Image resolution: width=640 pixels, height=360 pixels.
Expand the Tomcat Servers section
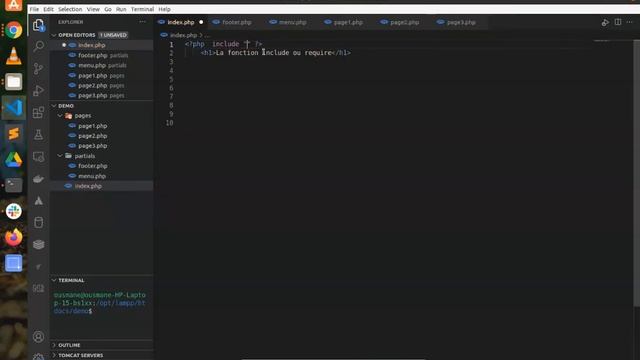[x=53, y=356]
